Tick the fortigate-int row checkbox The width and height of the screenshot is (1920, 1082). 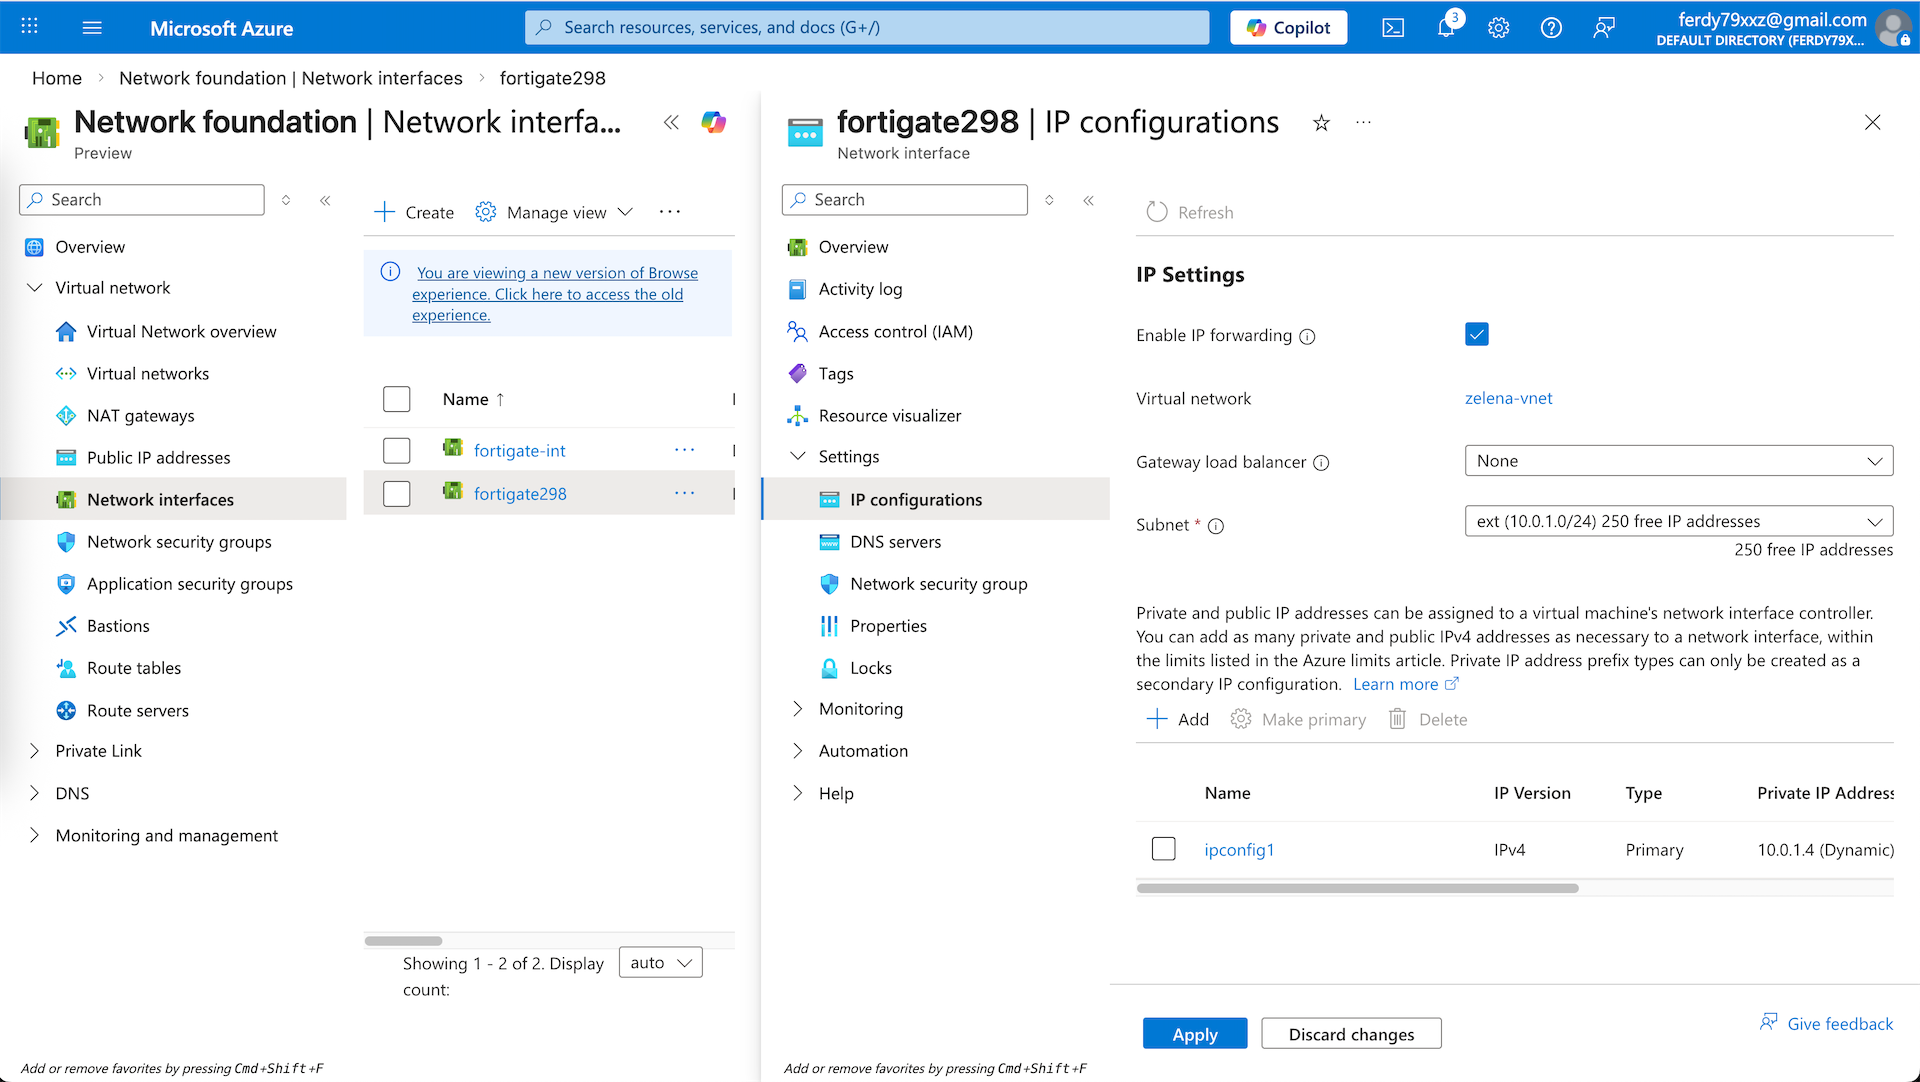pos(397,451)
